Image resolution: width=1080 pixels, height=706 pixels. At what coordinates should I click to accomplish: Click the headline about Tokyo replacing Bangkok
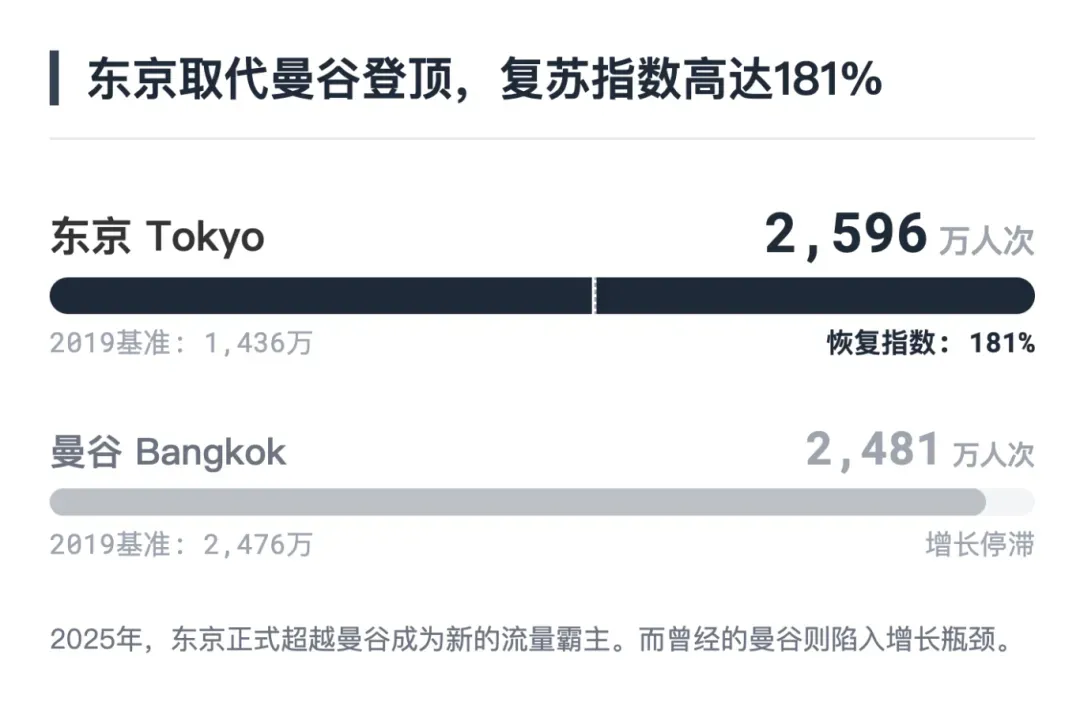pyautogui.click(x=484, y=79)
